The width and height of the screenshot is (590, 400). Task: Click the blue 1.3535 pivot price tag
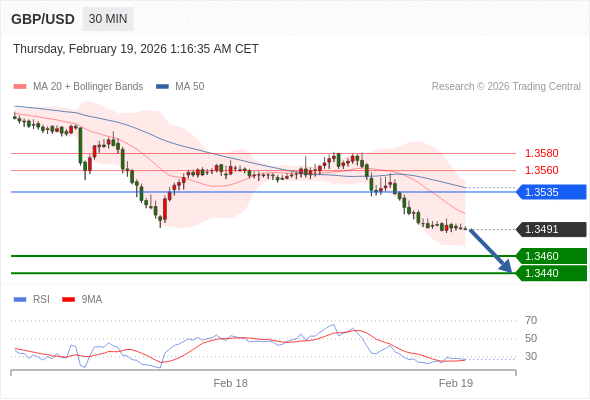pyautogui.click(x=552, y=192)
